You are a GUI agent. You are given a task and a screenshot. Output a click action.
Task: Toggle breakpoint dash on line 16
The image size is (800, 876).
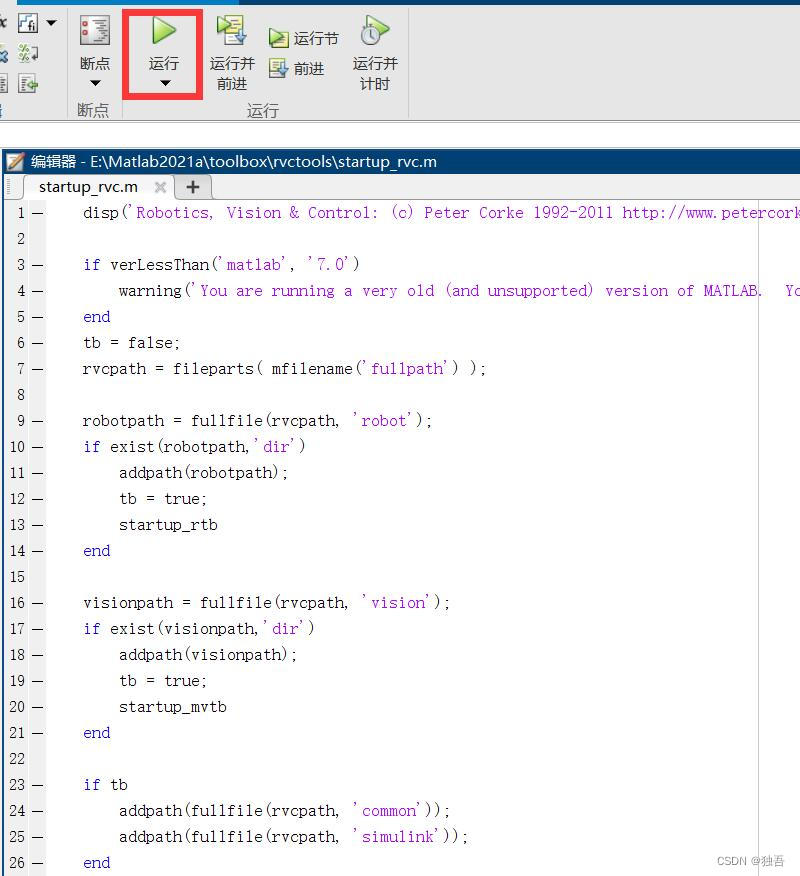37,603
